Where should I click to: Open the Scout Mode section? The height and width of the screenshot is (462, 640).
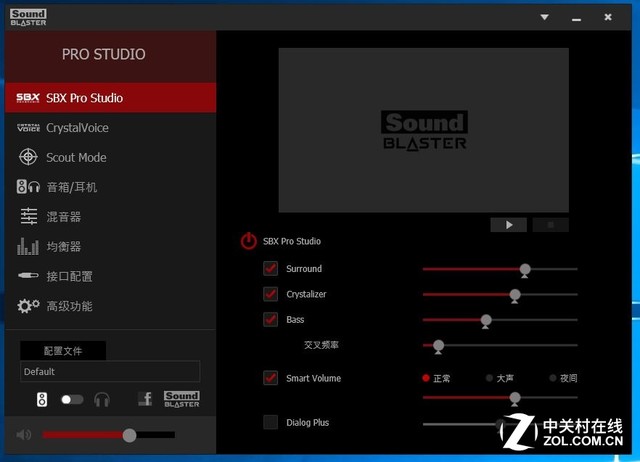pyautogui.click(x=111, y=158)
